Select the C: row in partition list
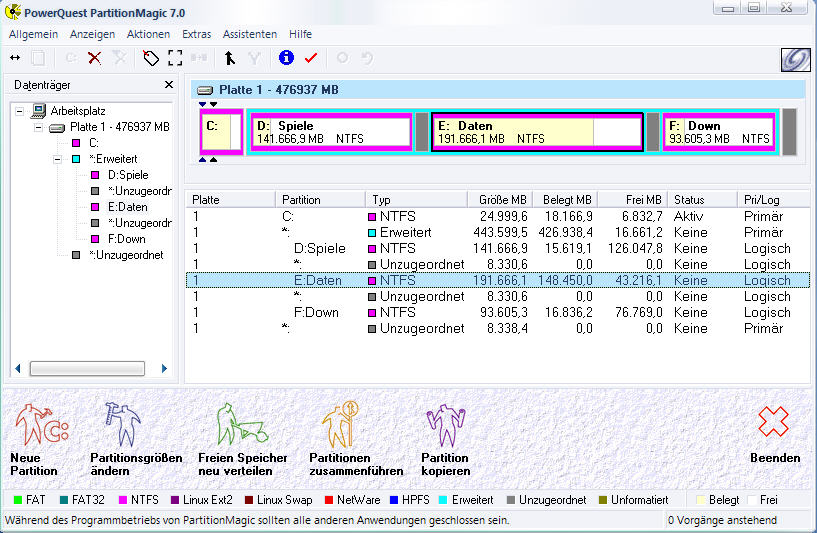The width and height of the screenshot is (817, 533). (x=498, y=216)
